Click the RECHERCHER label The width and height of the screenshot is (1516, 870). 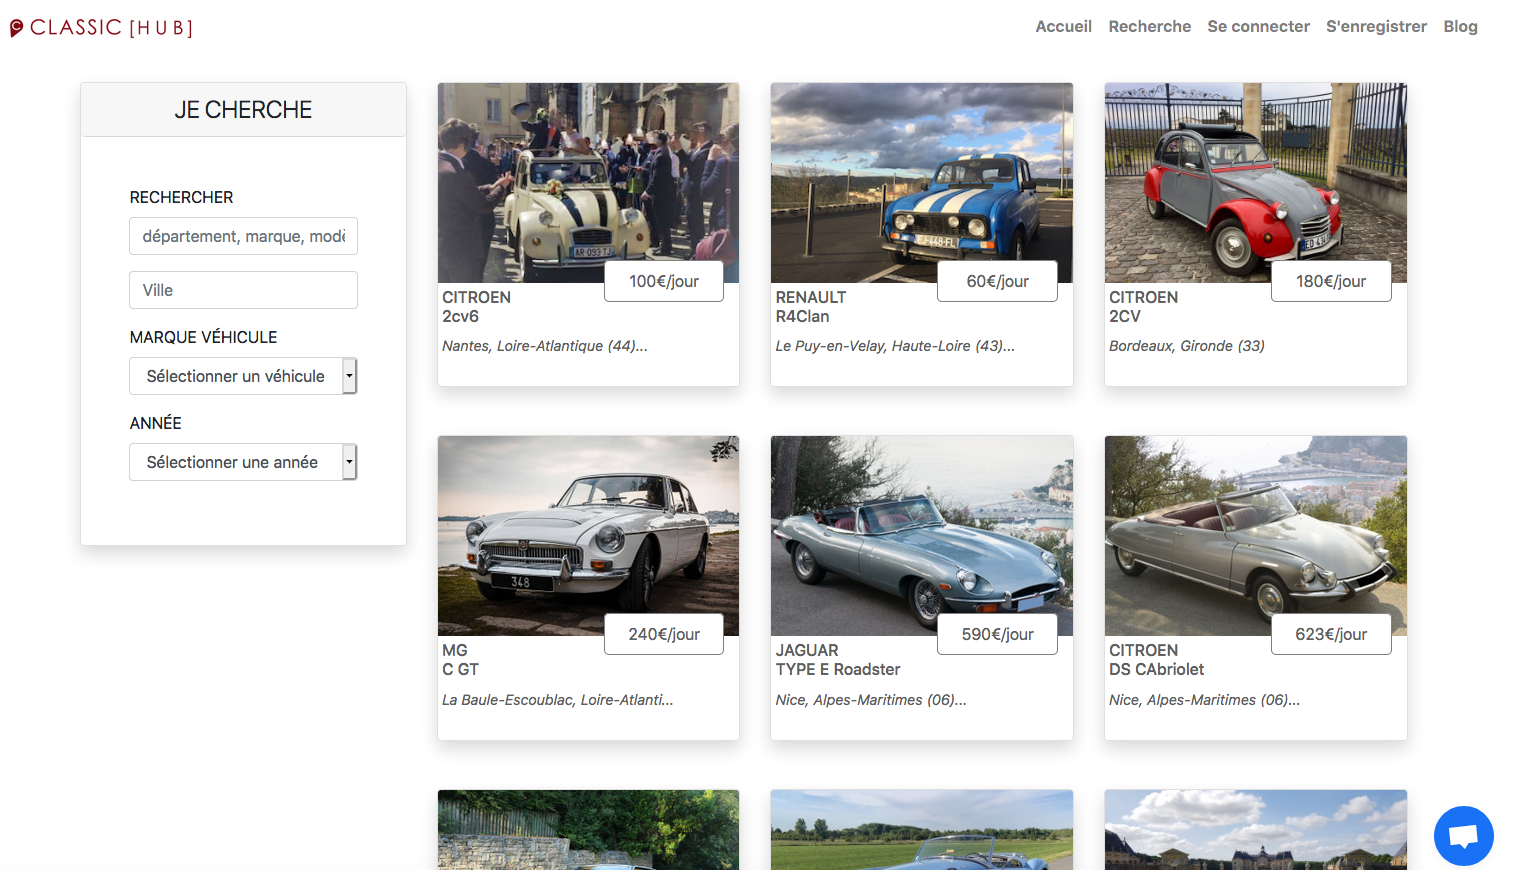pyautogui.click(x=181, y=198)
